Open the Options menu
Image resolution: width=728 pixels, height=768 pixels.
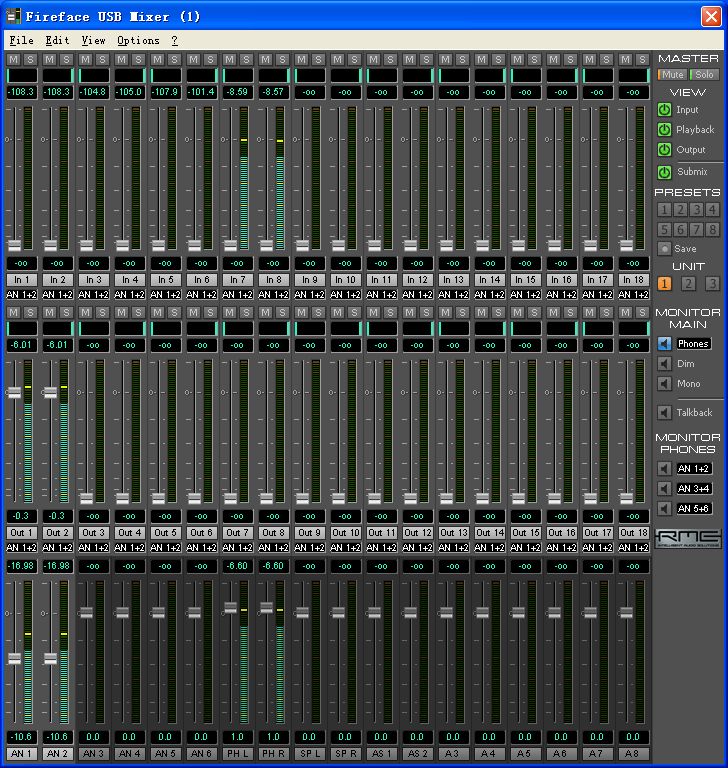[137, 40]
